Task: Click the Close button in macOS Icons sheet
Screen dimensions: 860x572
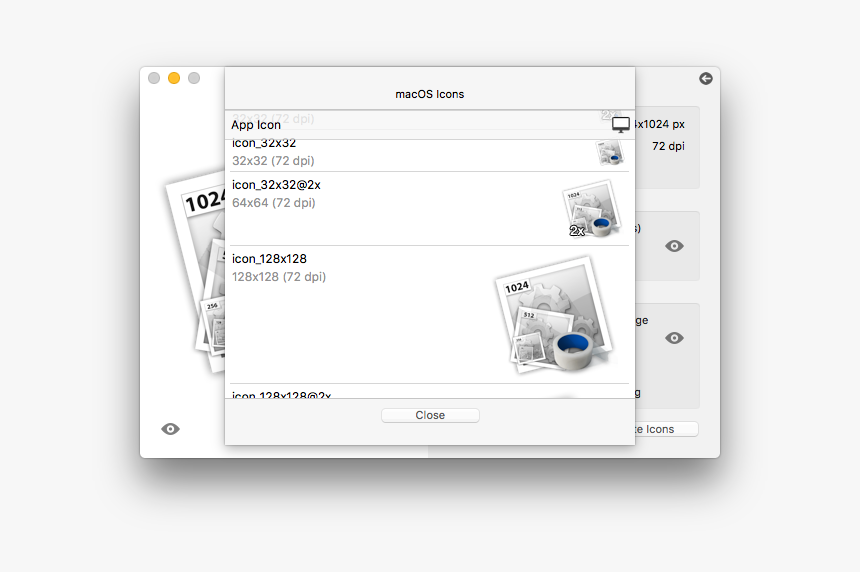Action: coord(430,415)
